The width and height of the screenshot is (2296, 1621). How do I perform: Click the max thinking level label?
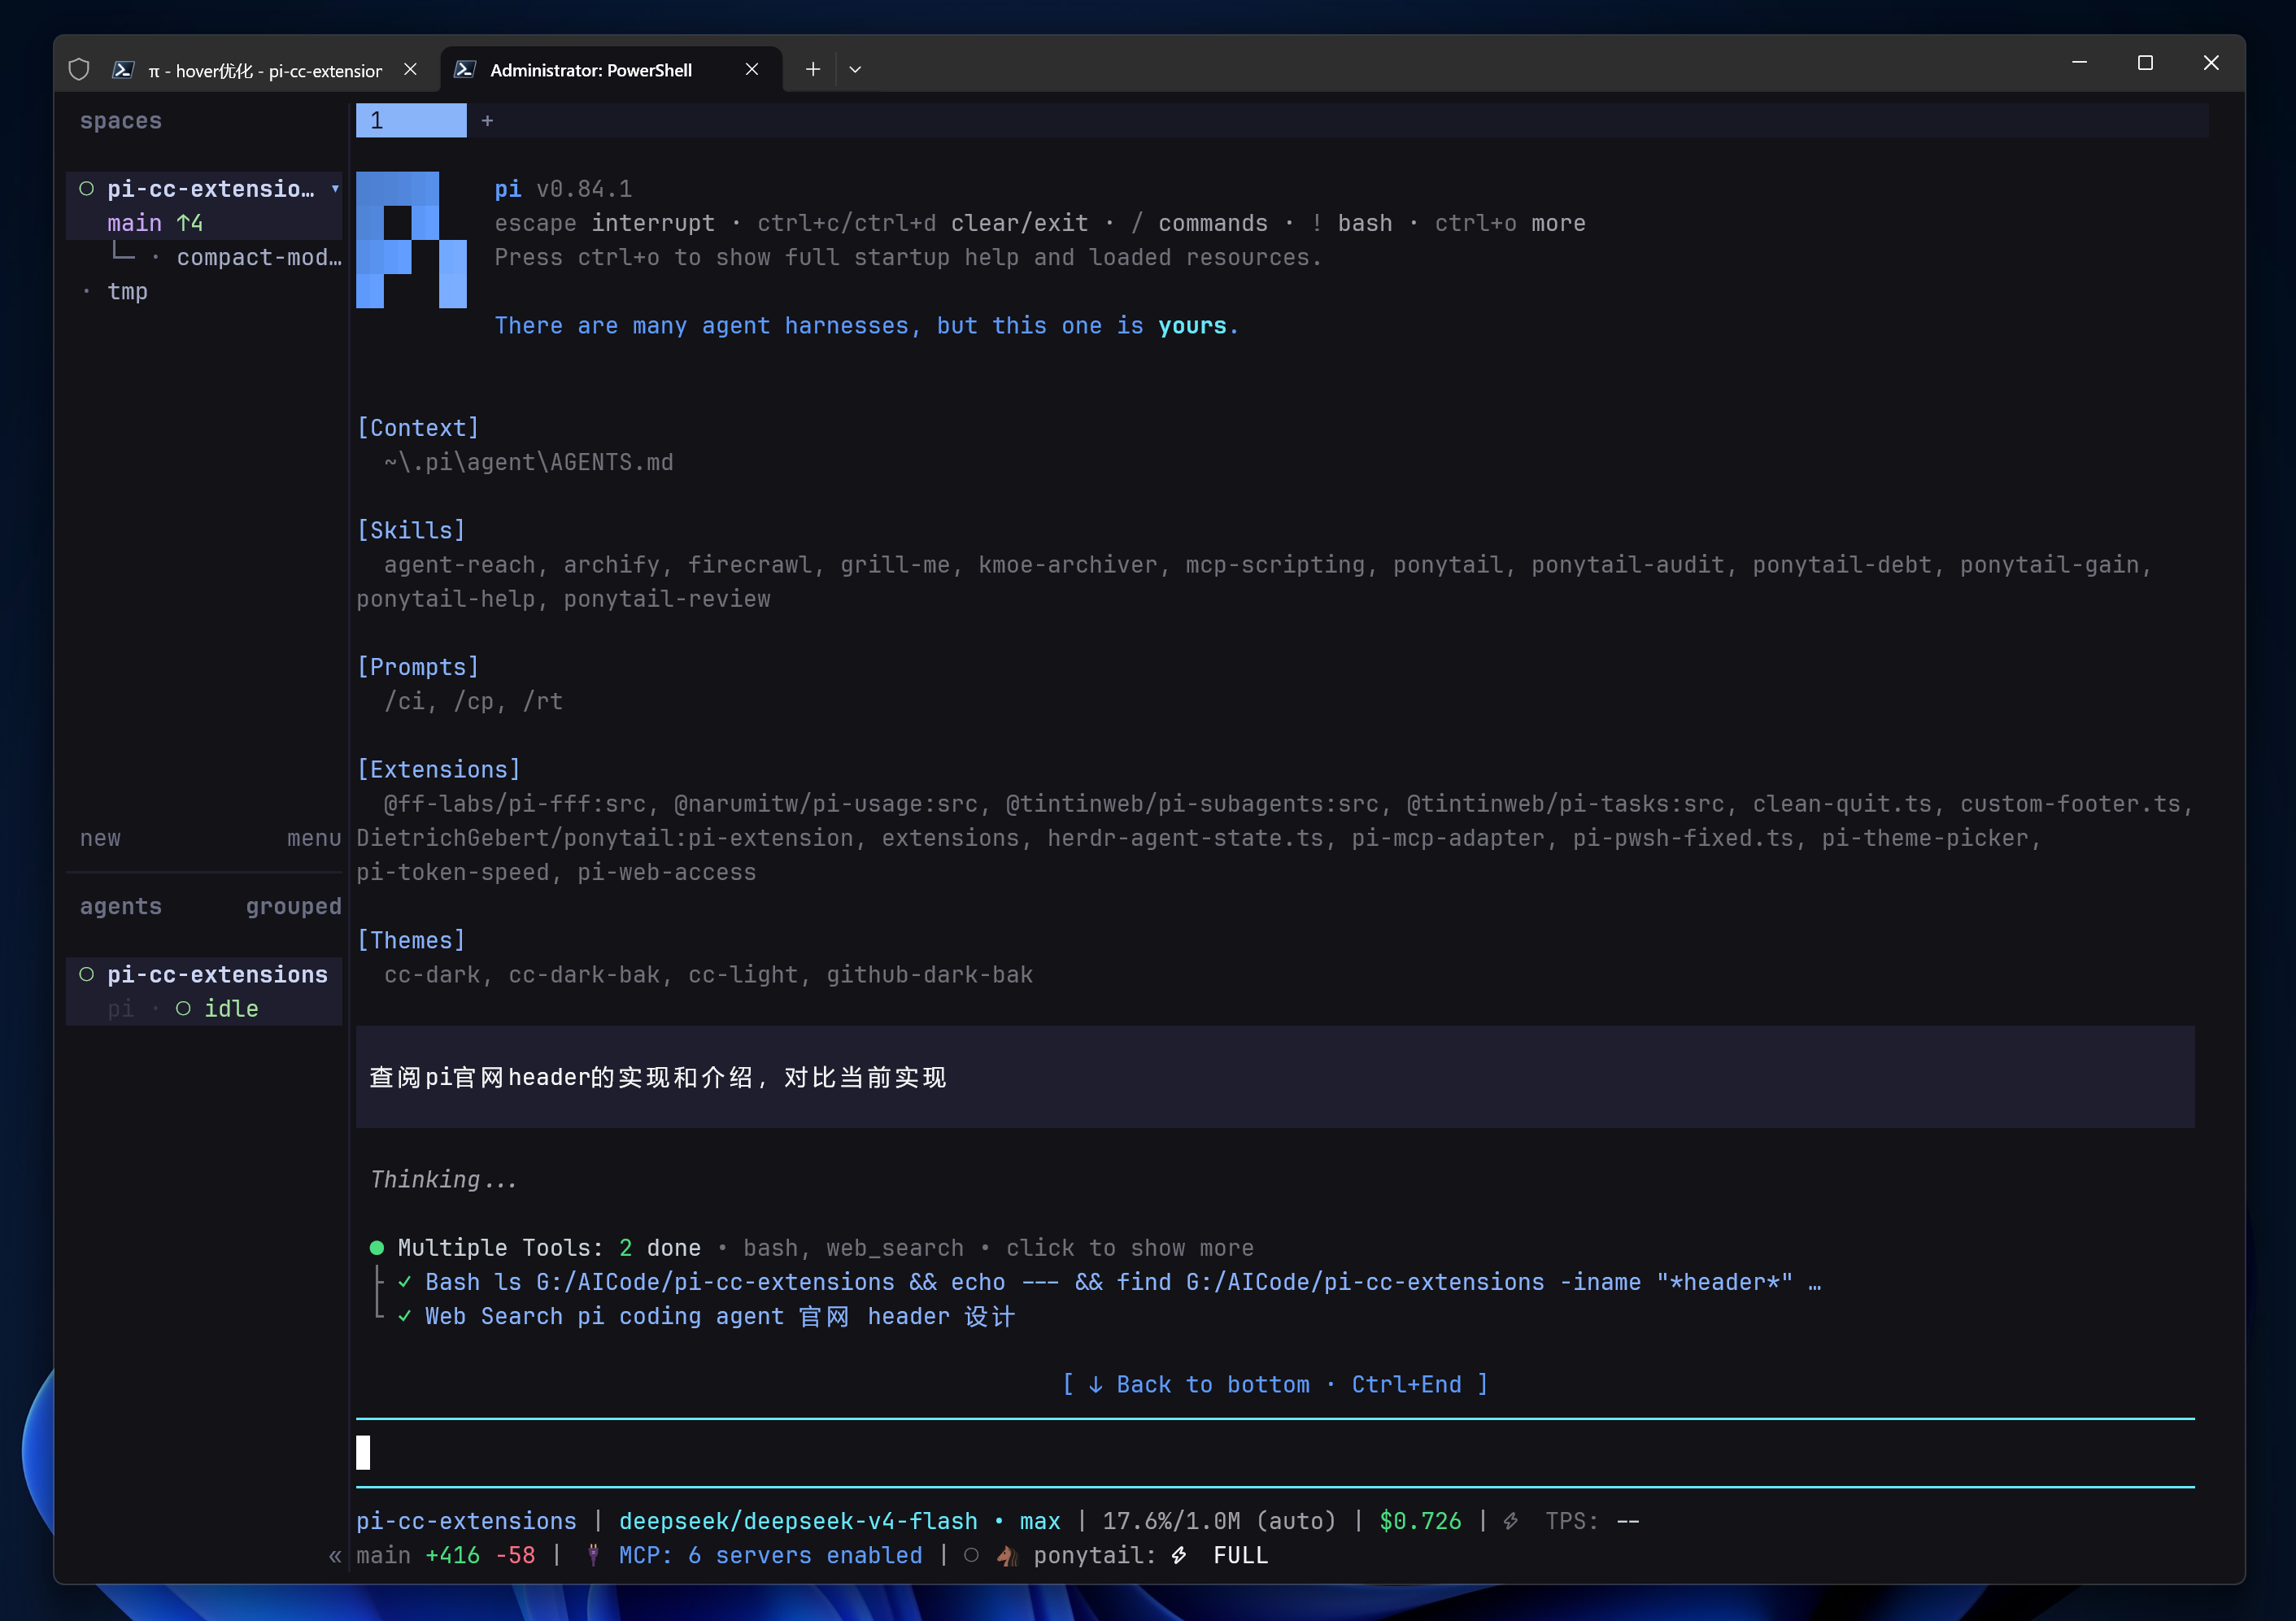pyautogui.click(x=1040, y=1521)
